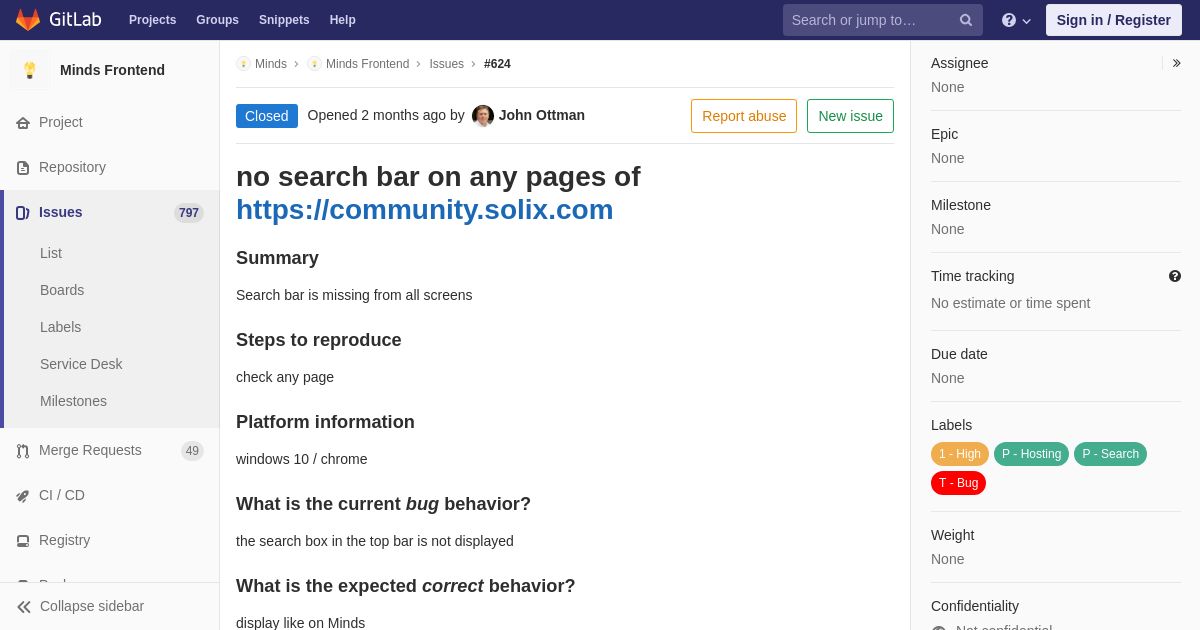Screen dimensions: 1200x630
Task: Go to Minds breadcrumb link
Action: 271,64
